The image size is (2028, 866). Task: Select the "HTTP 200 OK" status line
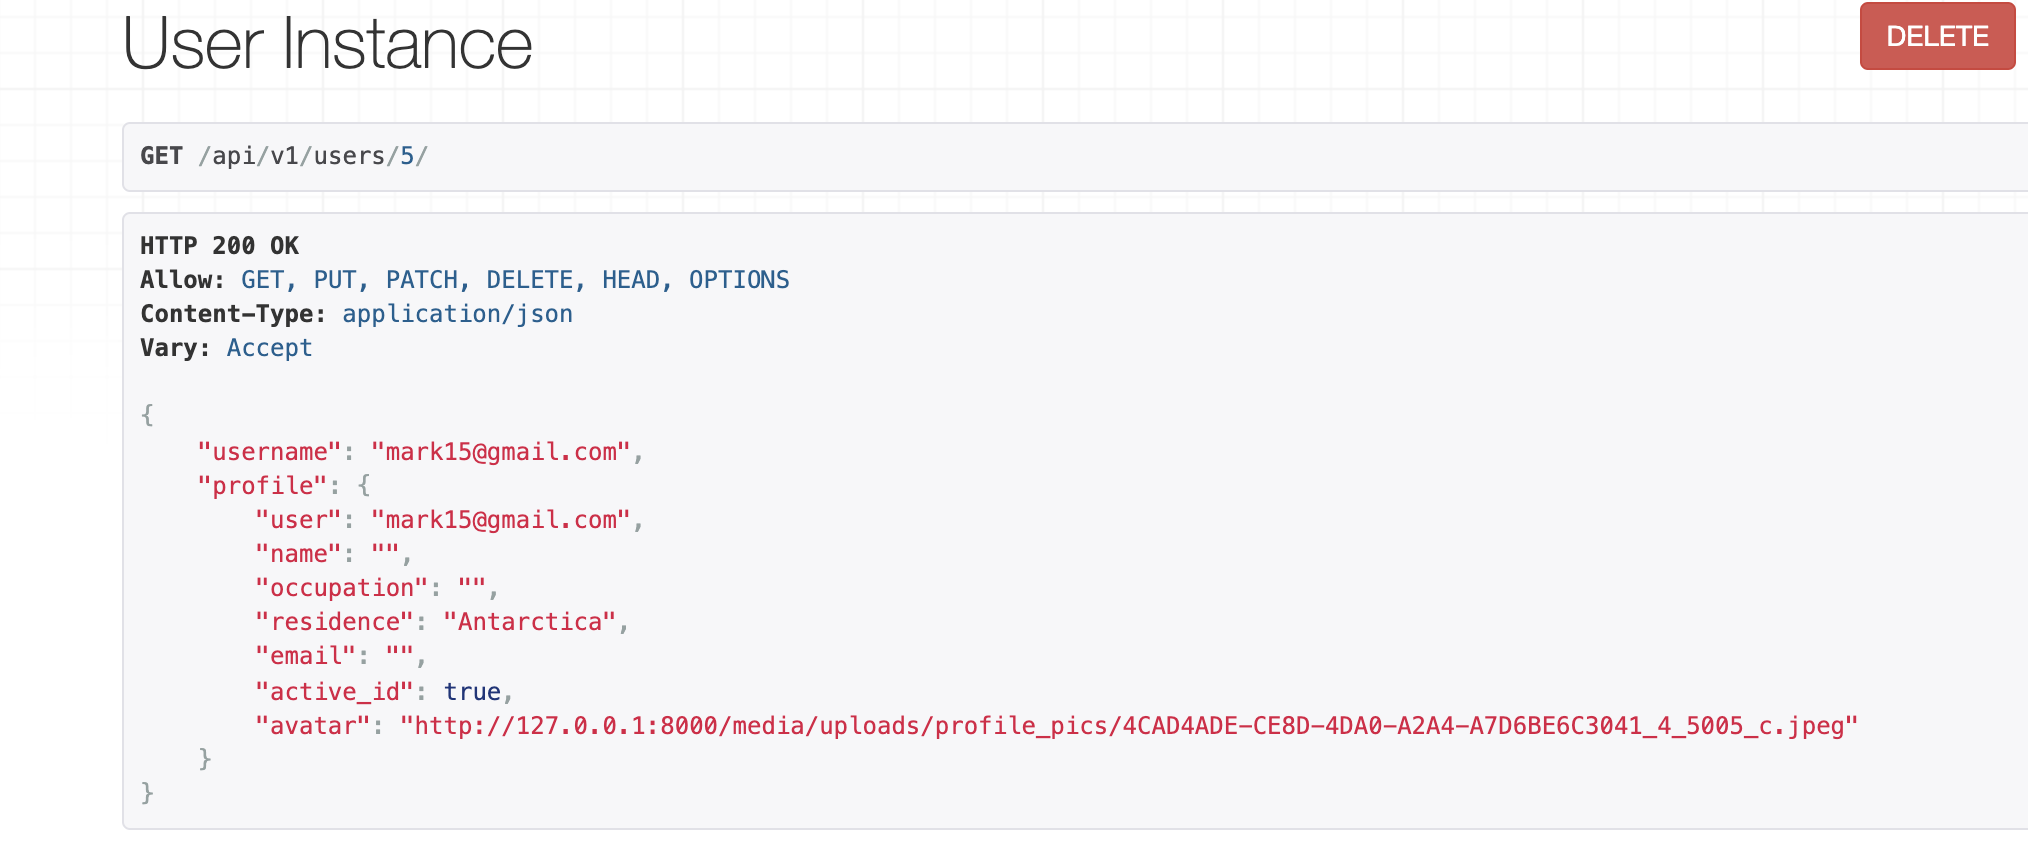[x=220, y=246]
